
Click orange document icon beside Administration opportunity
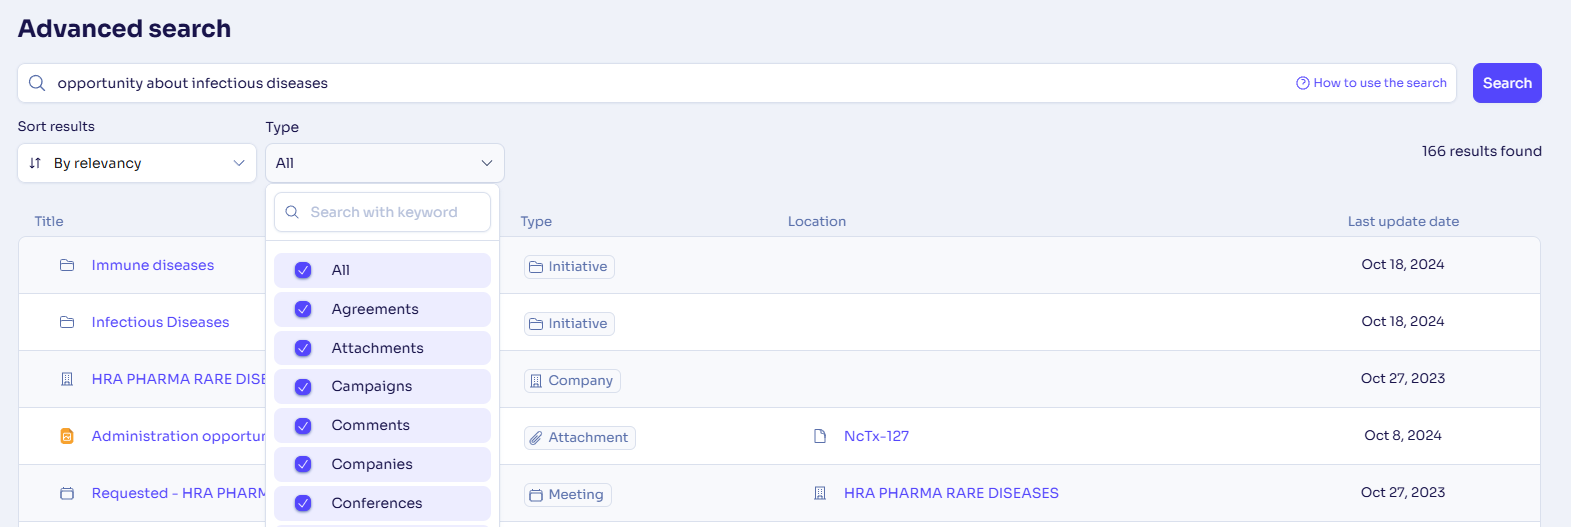(67, 436)
